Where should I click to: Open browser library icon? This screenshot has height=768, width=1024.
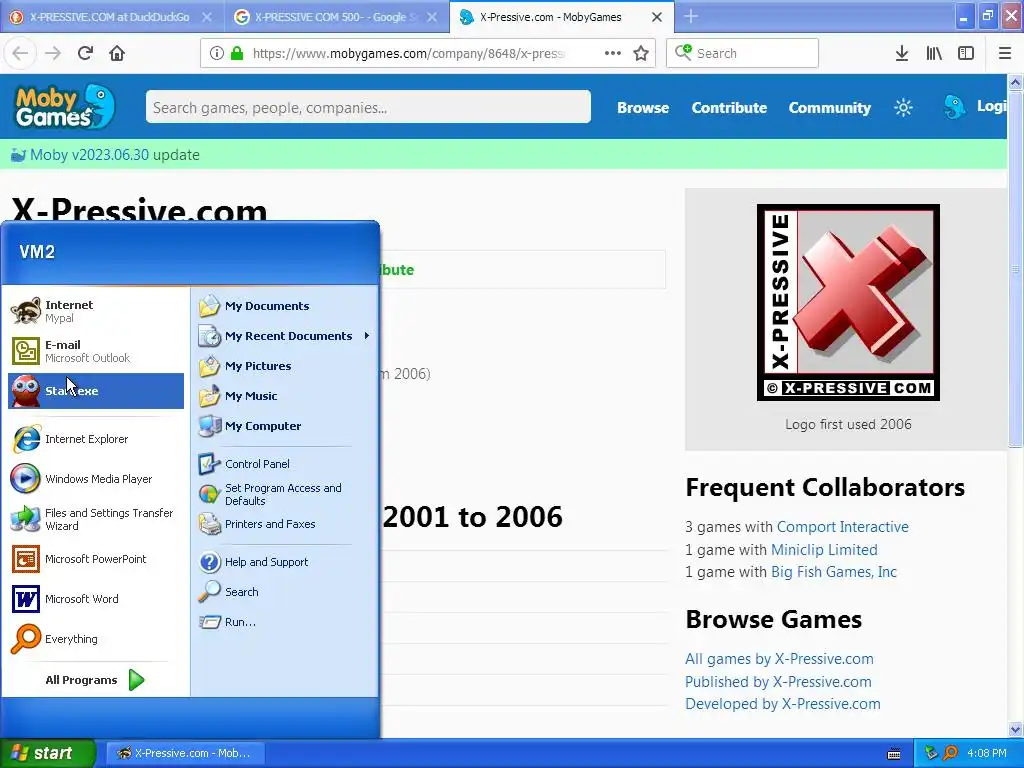pos(934,53)
